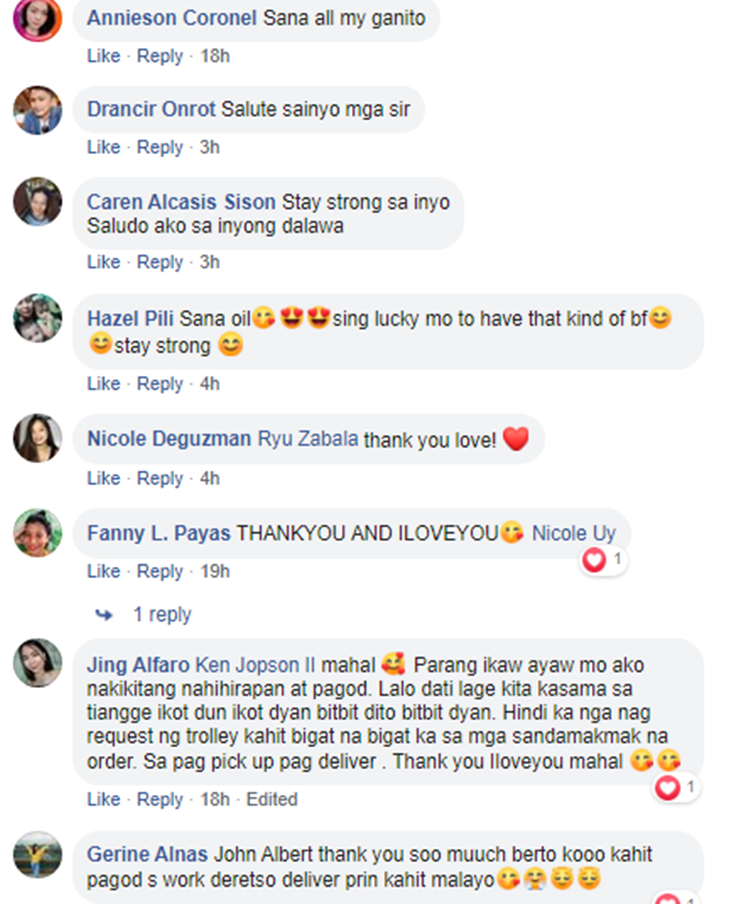Show edit history via Edited label
This screenshot has height=904, width=750.
pos(272,800)
